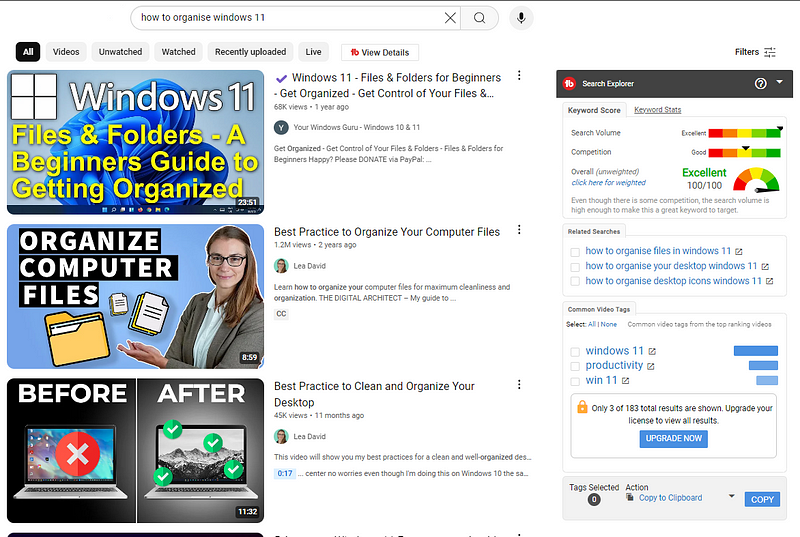This screenshot has width=800, height=537.
Task: Open external link icon next to 'productivity' tag
Action: pyautogui.click(x=651, y=366)
